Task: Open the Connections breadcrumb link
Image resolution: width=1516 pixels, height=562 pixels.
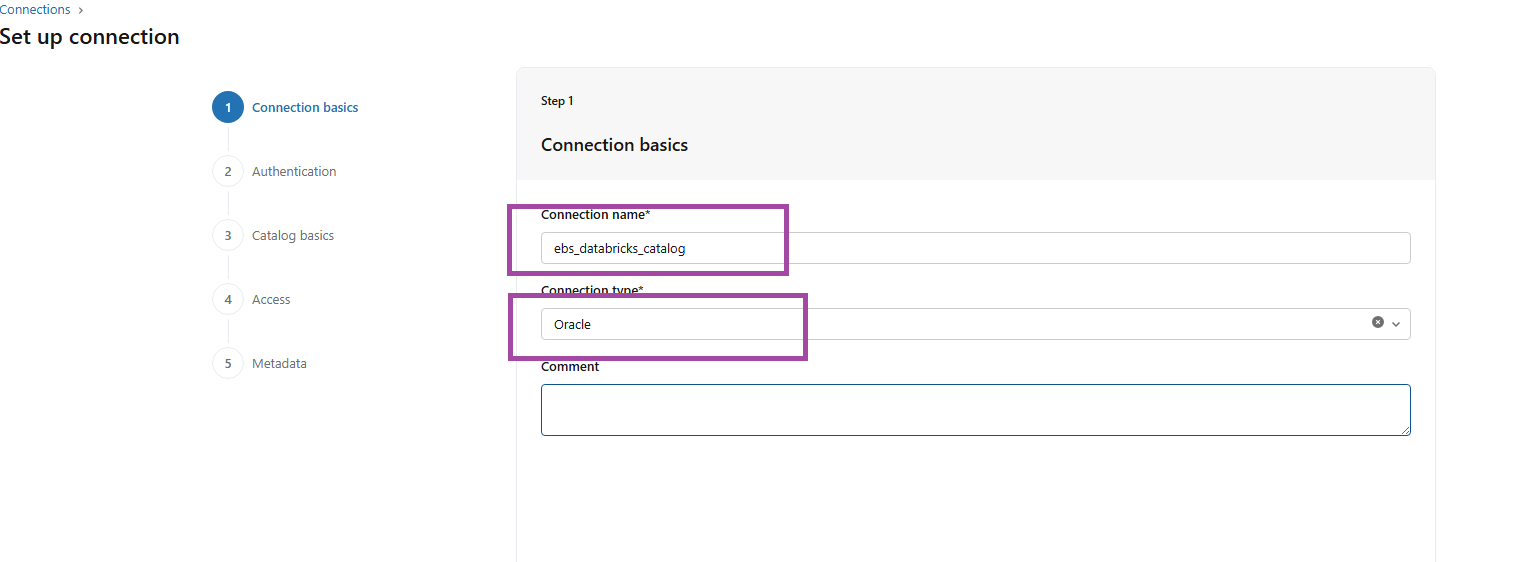Action: pos(35,10)
